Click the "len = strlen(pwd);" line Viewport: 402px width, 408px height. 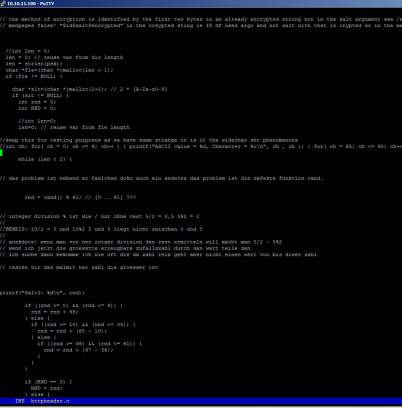34,64
